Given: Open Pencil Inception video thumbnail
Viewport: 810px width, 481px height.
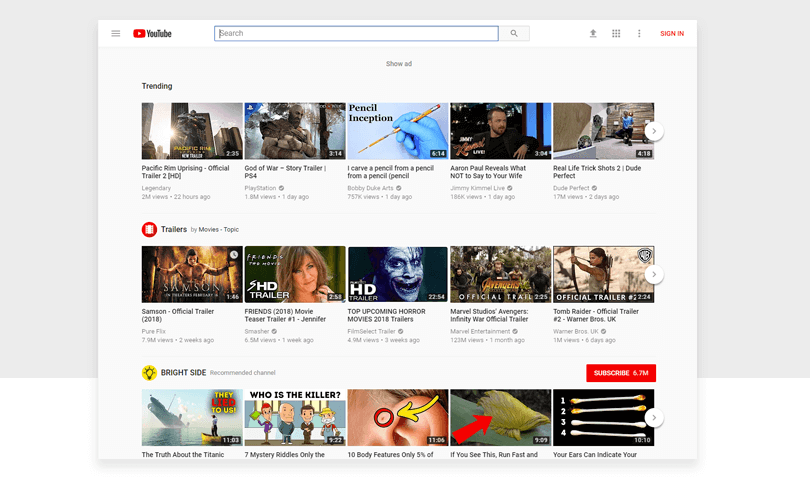Looking at the screenshot, I should (x=398, y=131).
